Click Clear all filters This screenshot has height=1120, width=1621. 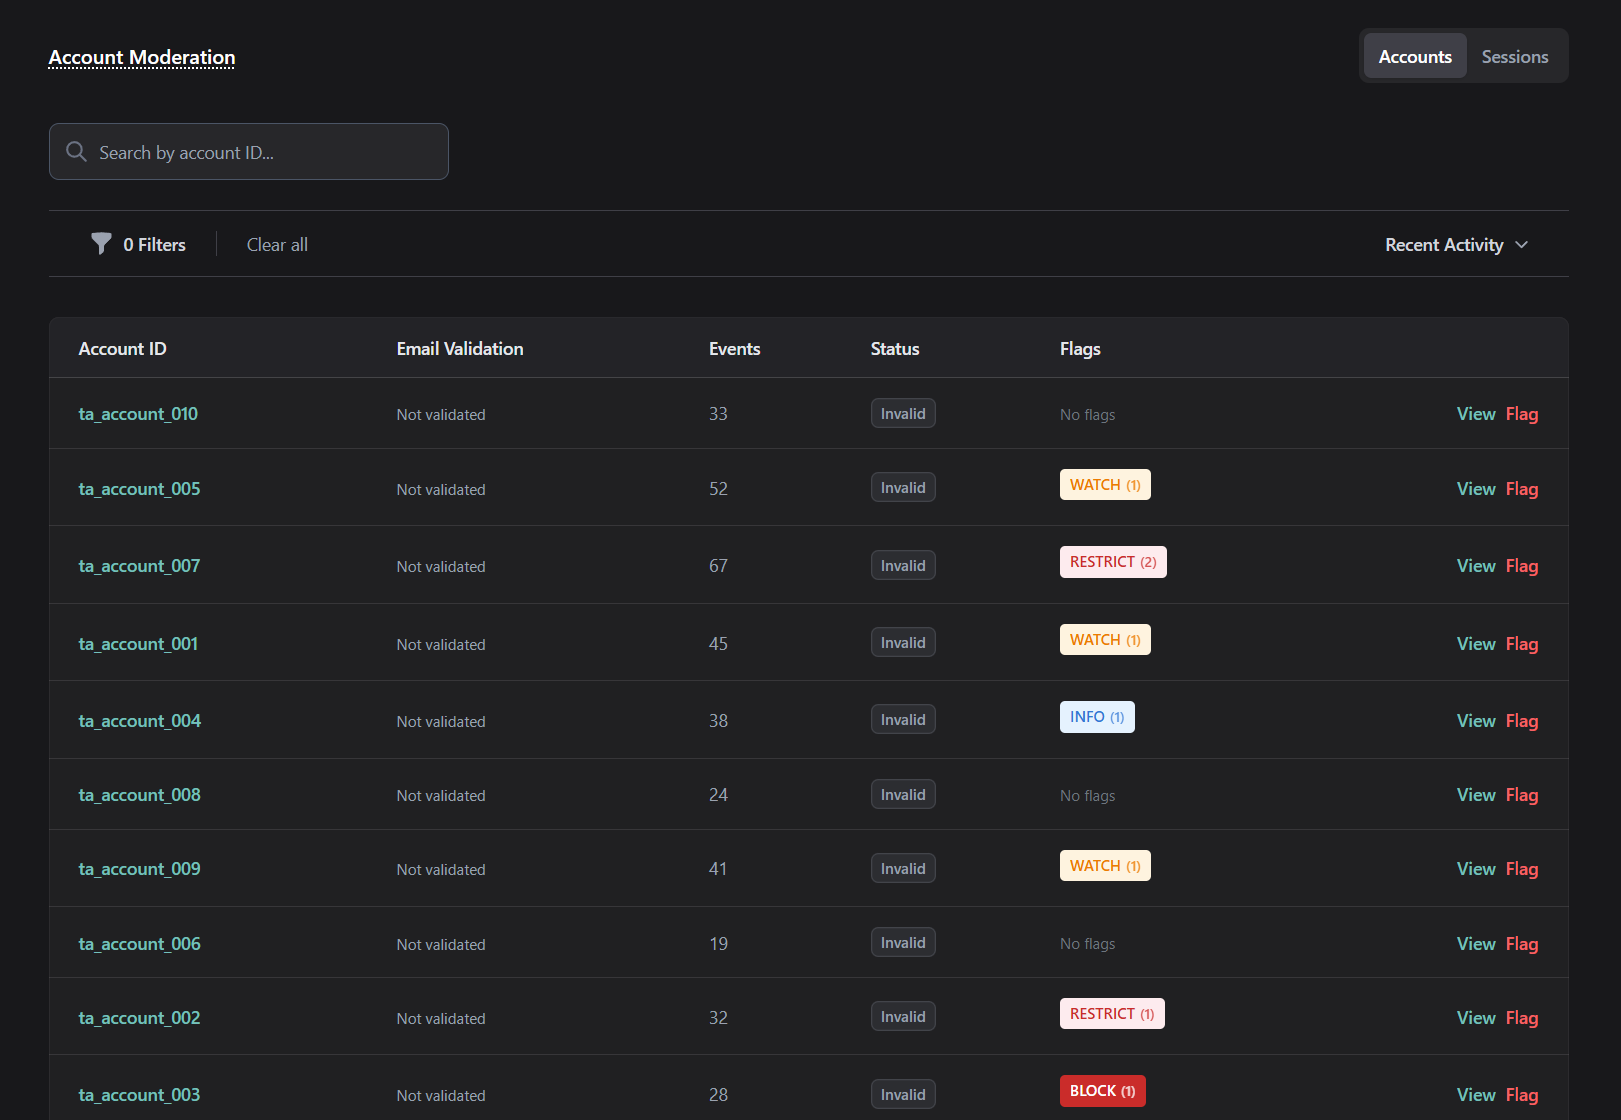click(x=277, y=245)
